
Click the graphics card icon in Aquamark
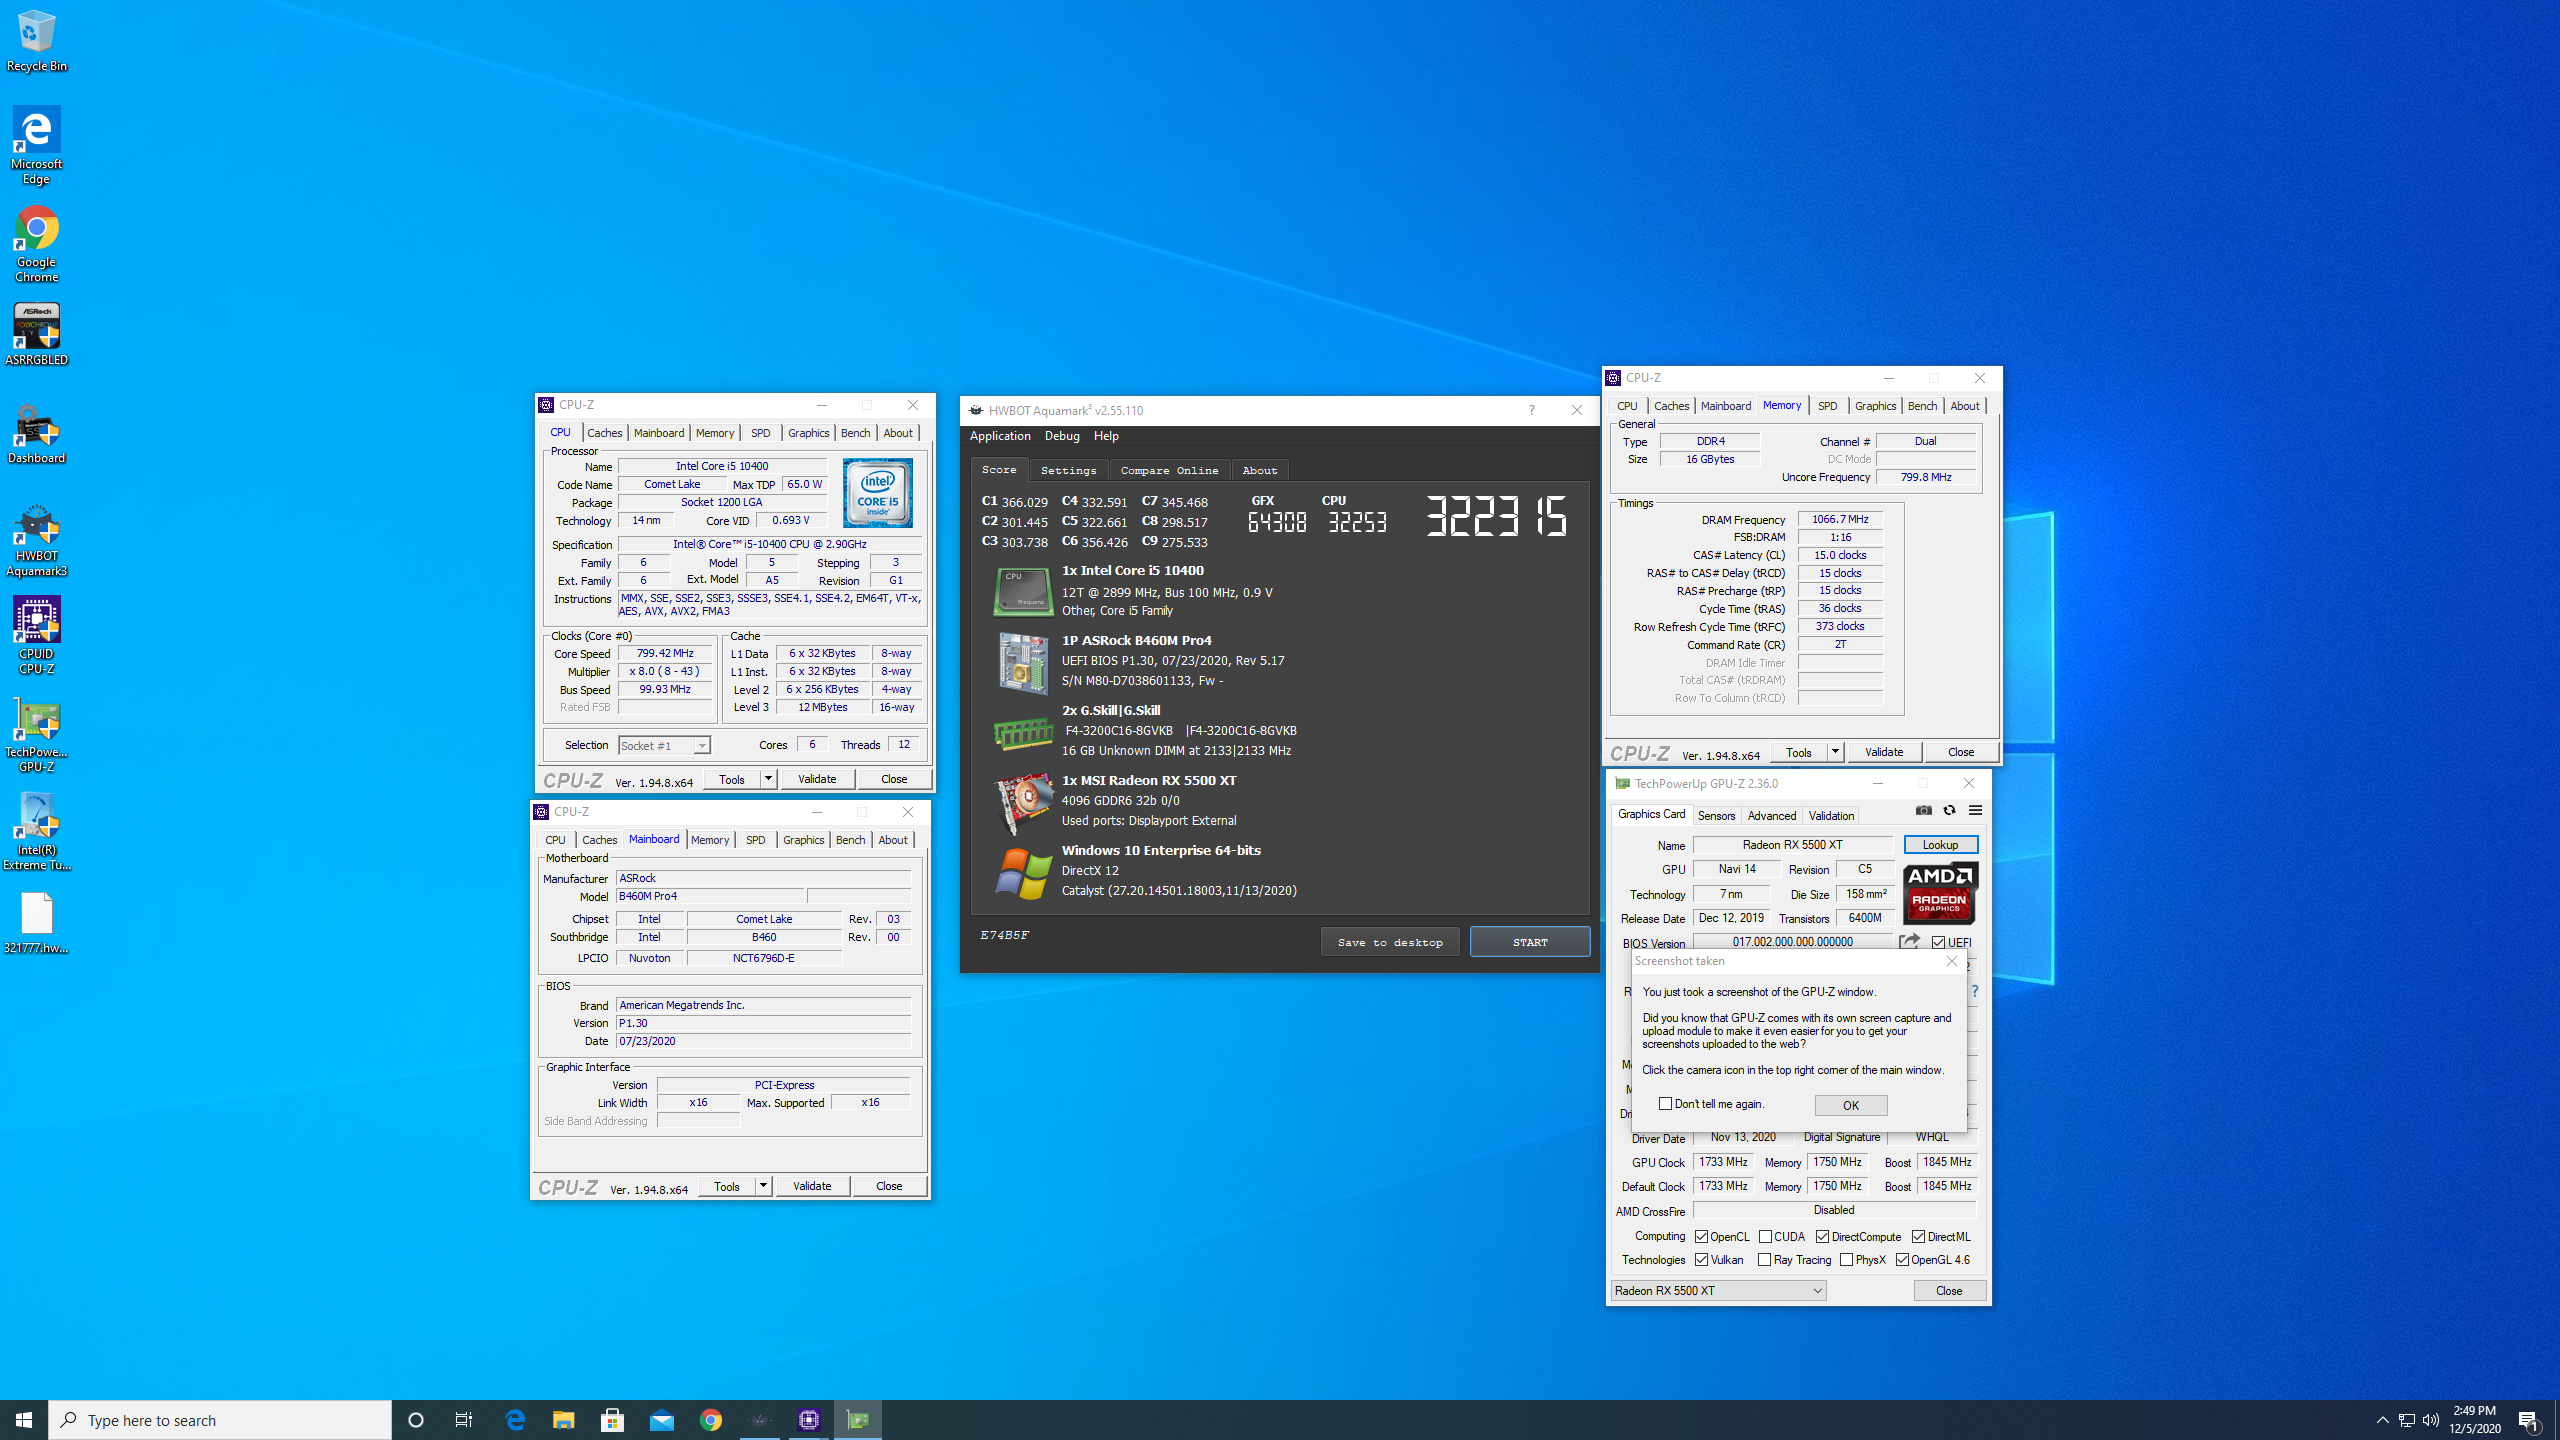pos(1023,802)
